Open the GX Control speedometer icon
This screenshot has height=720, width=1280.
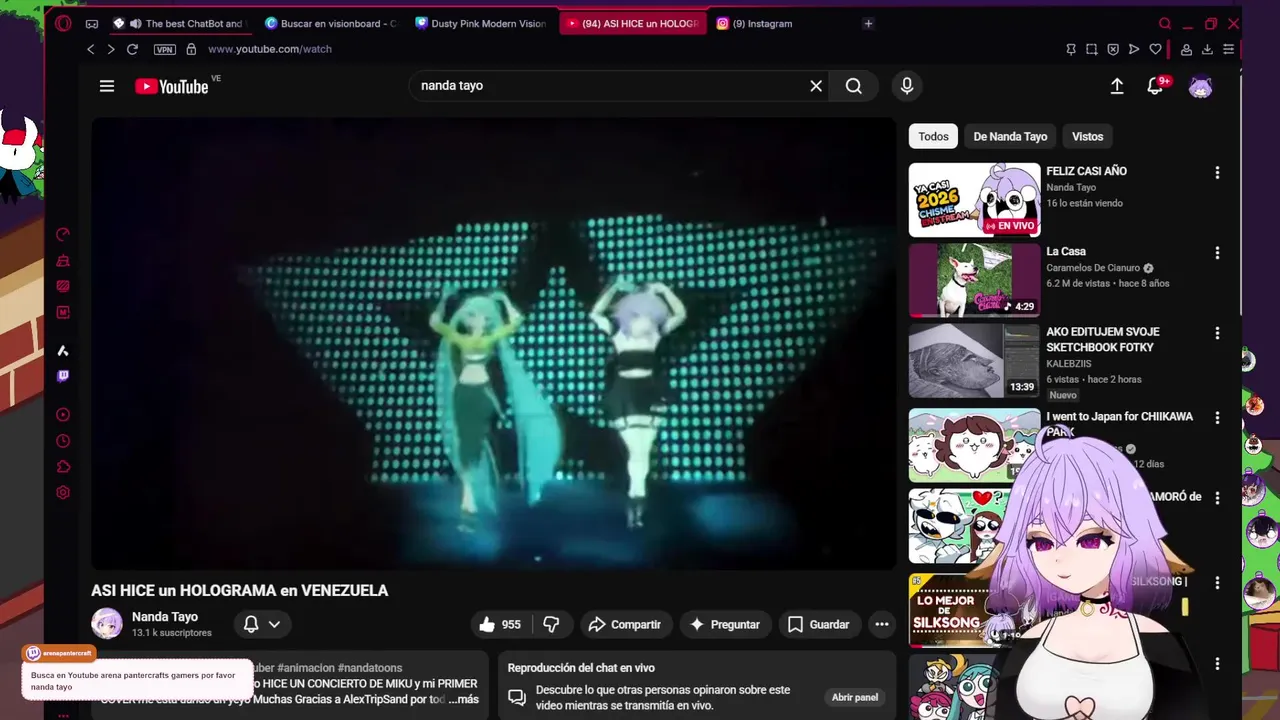[x=63, y=234]
